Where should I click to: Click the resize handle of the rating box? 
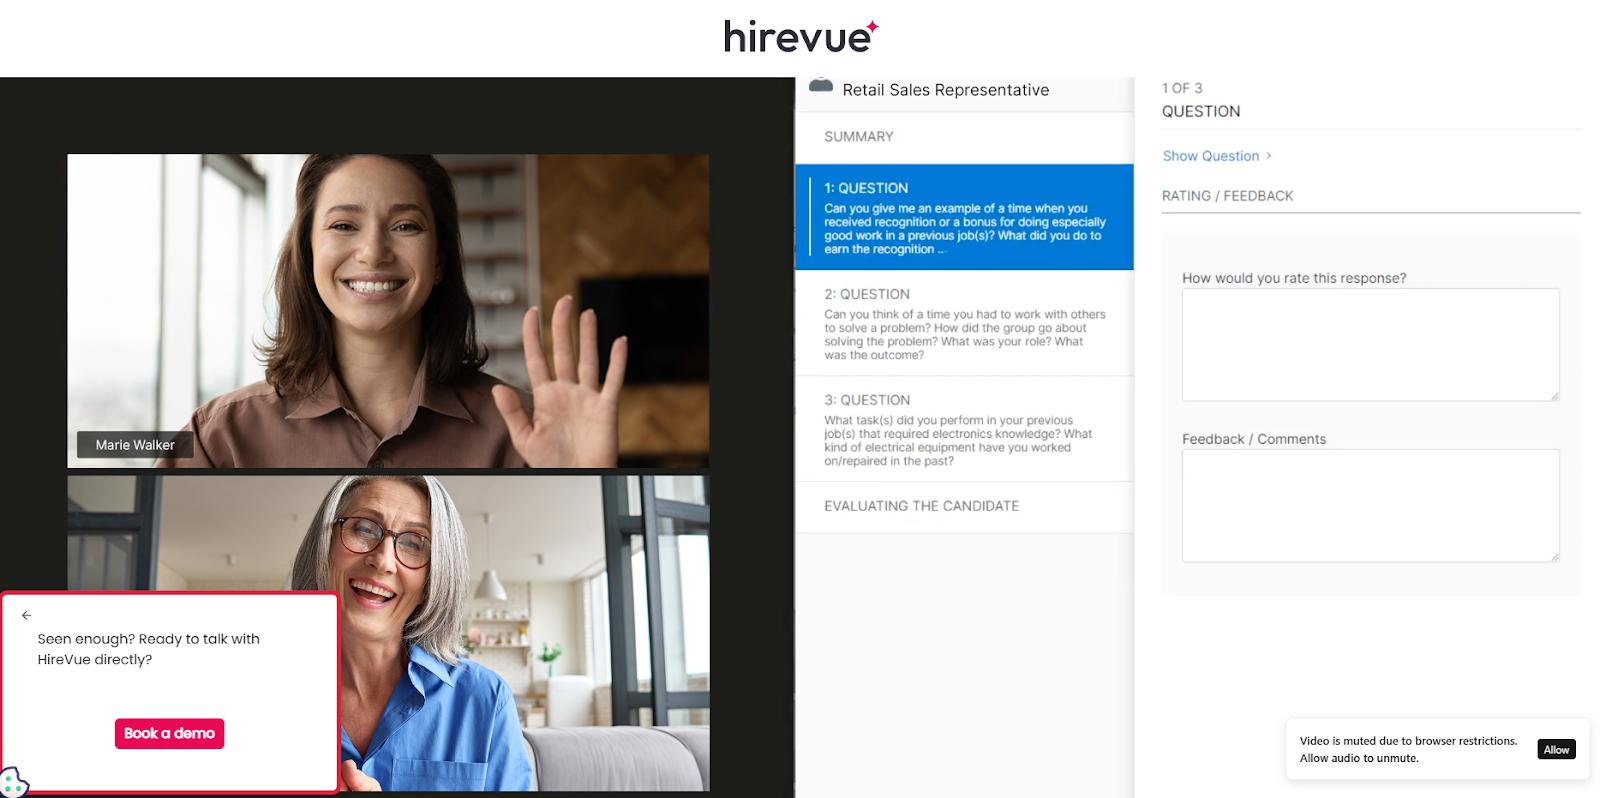click(1554, 396)
